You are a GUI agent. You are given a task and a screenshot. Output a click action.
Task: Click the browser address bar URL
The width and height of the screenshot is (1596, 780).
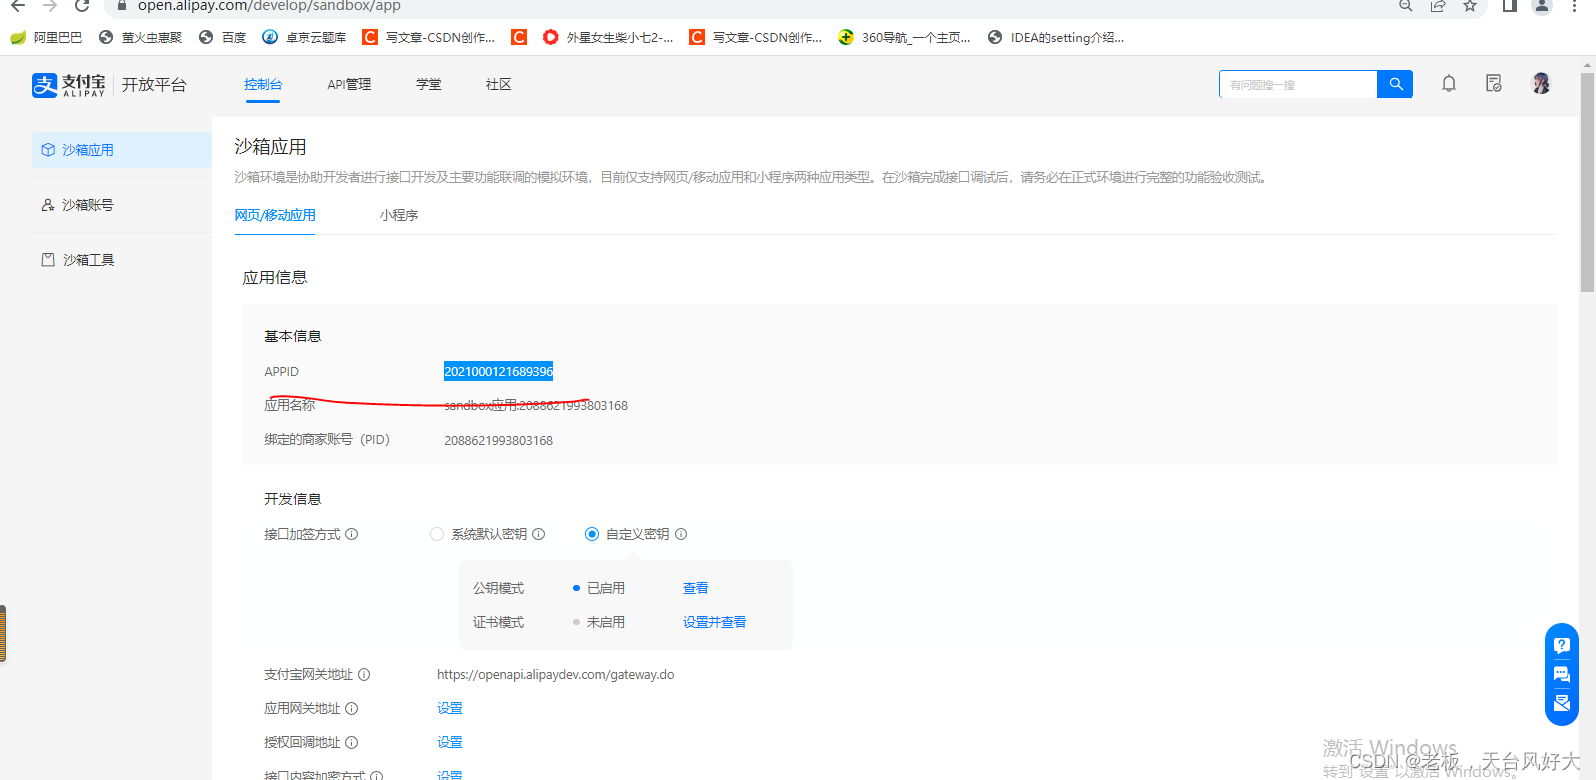[x=269, y=6]
